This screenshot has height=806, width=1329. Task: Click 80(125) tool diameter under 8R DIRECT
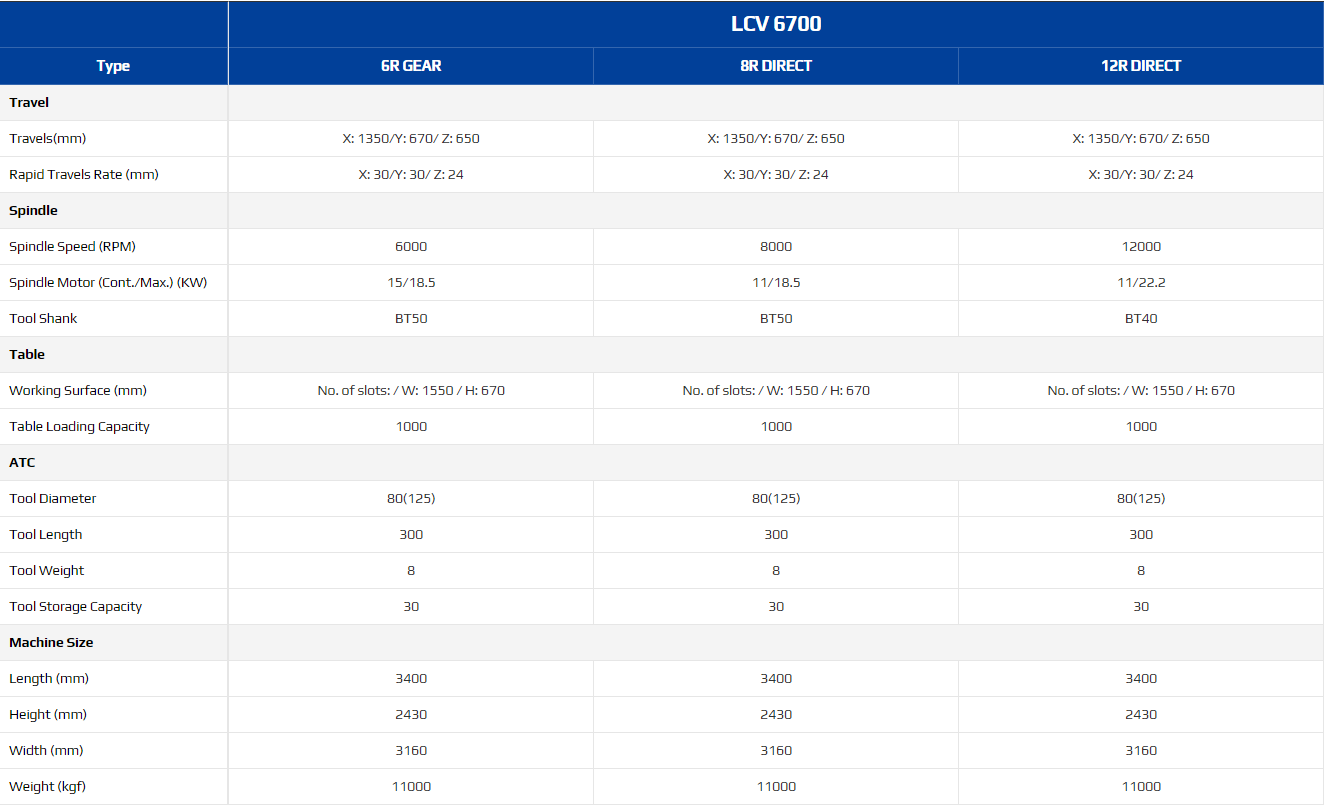[776, 498]
